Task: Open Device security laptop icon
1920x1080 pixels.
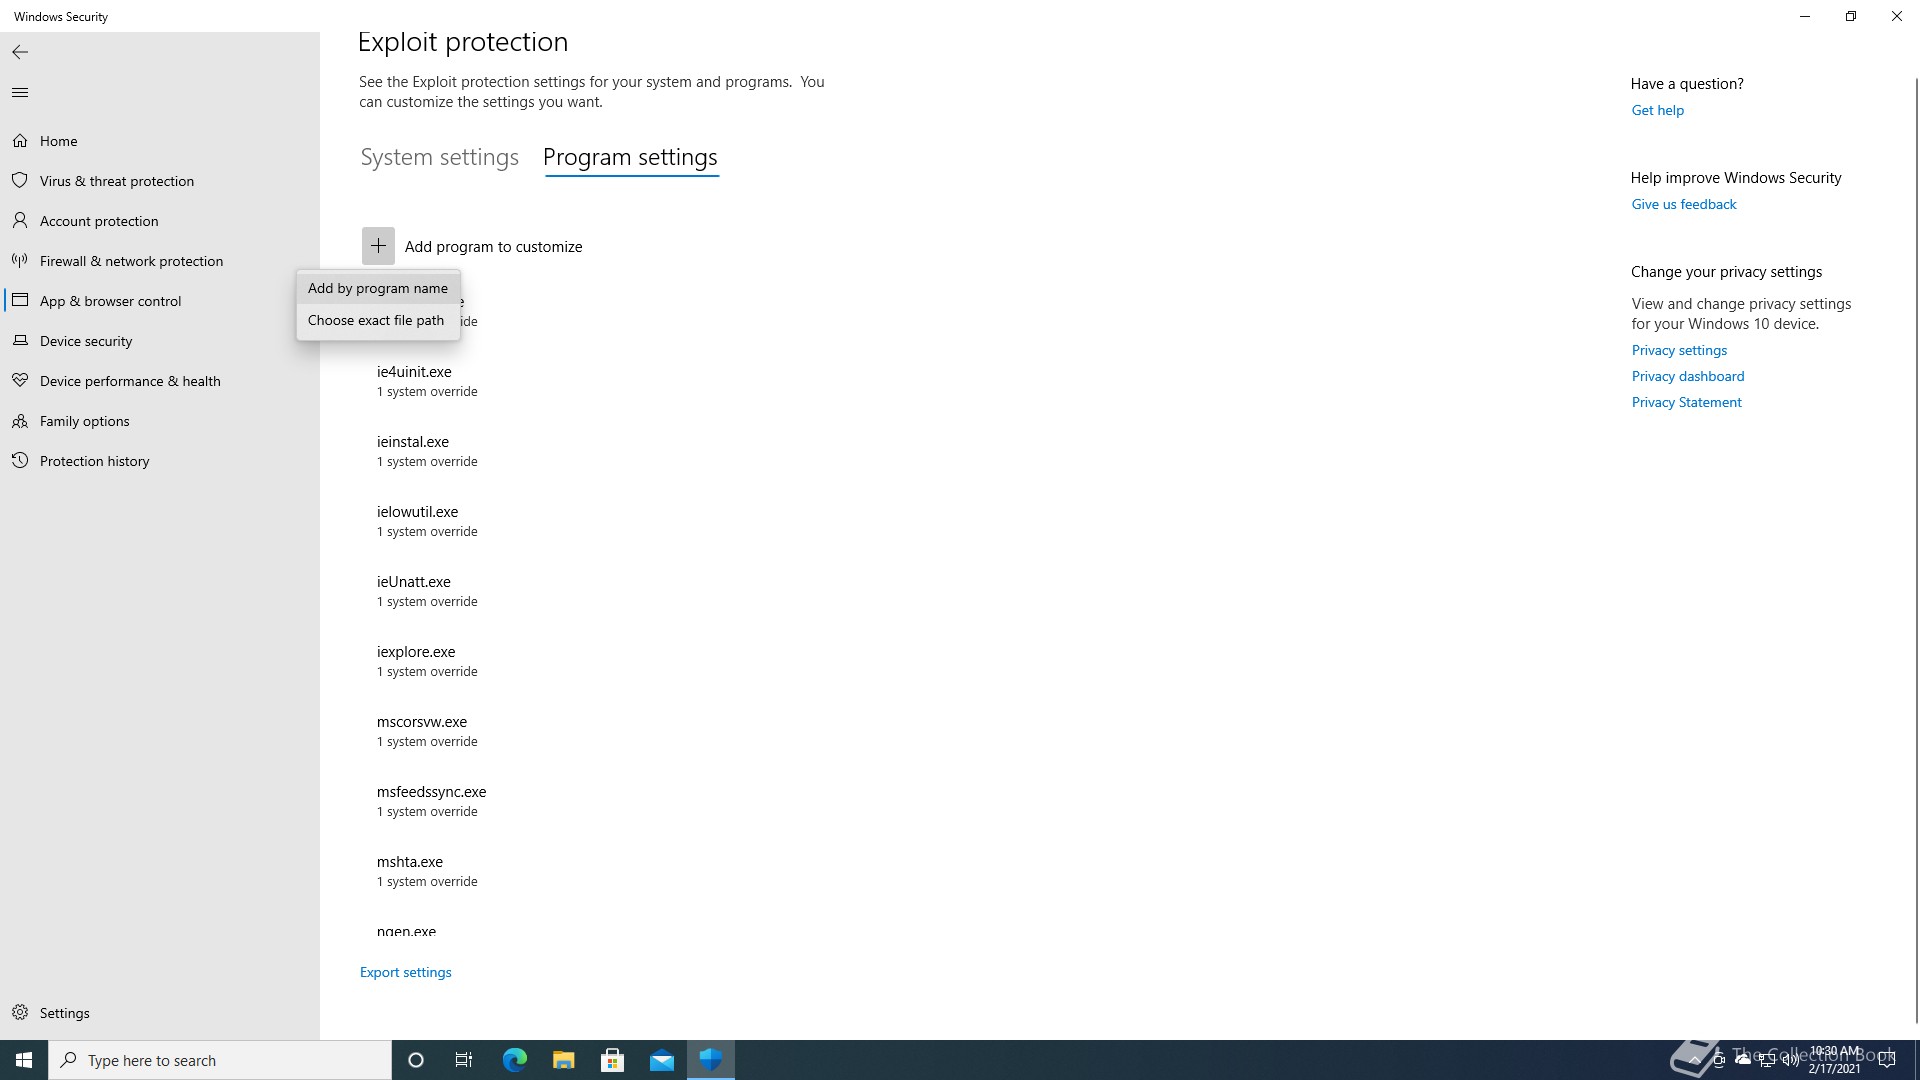Action: click(x=19, y=341)
